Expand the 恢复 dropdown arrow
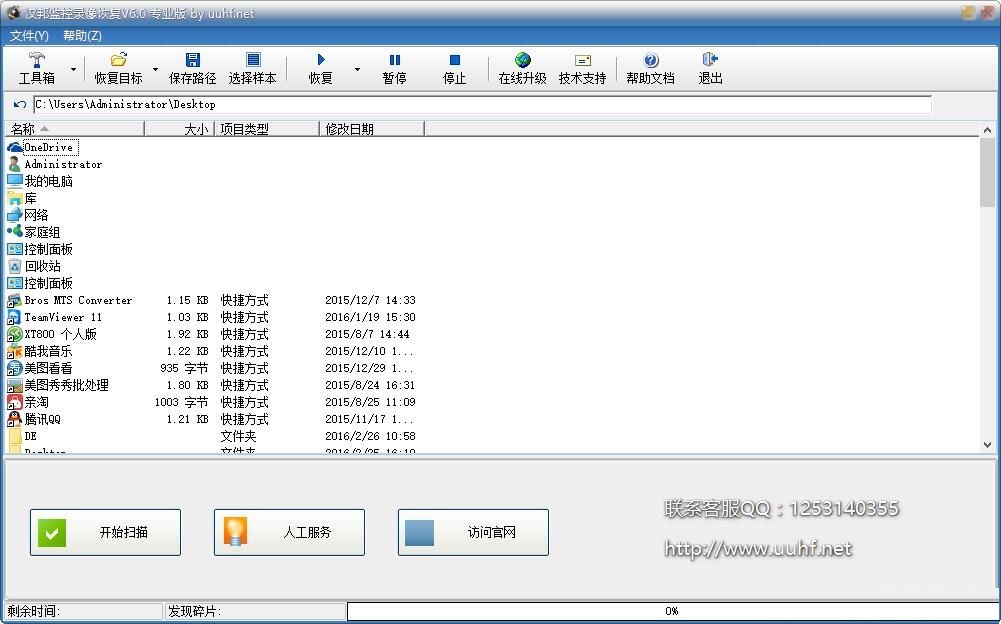1001x624 pixels. tap(357, 69)
